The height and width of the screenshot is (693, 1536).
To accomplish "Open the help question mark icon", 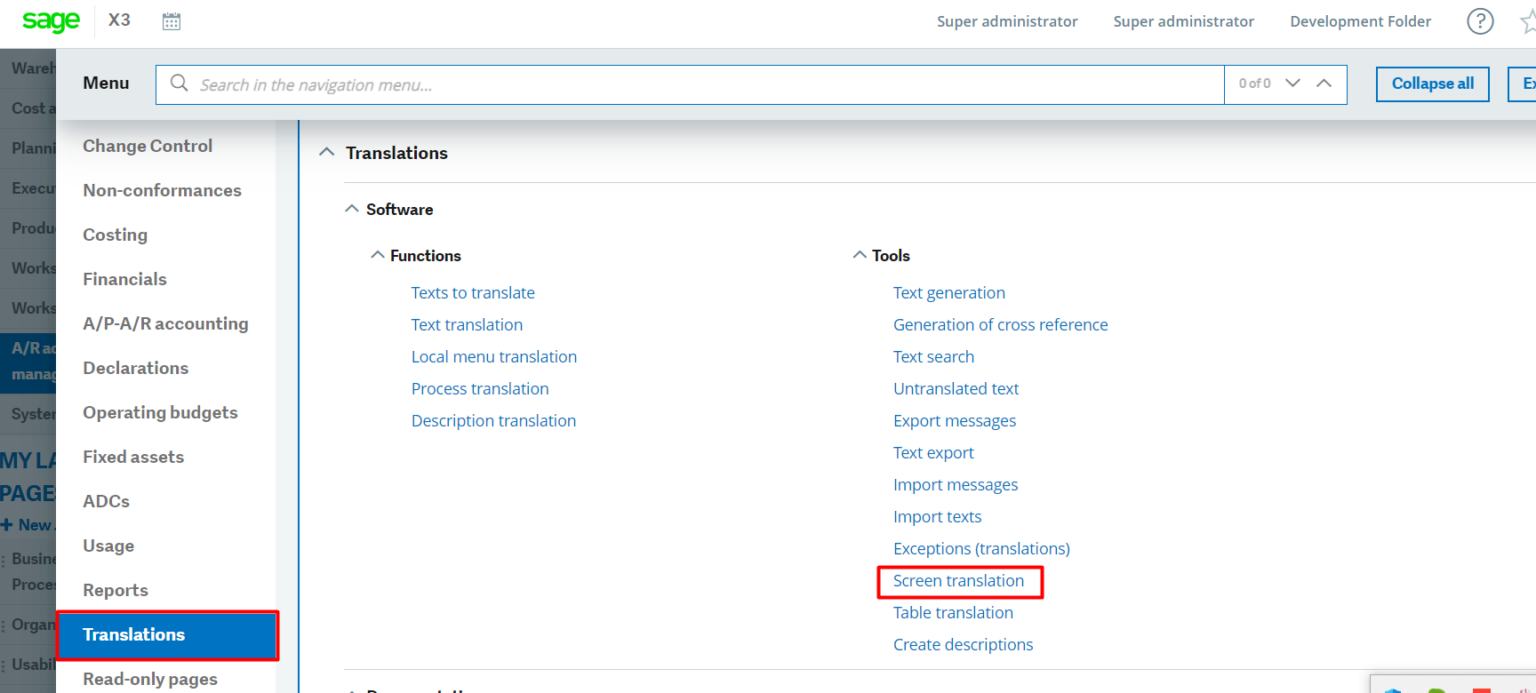I will [1480, 21].
